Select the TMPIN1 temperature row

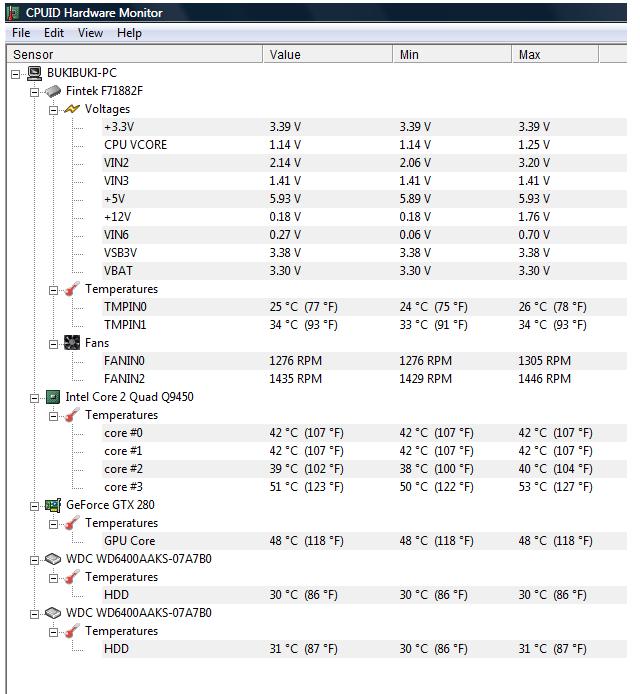pyautogui.click(x=364, y=325)
